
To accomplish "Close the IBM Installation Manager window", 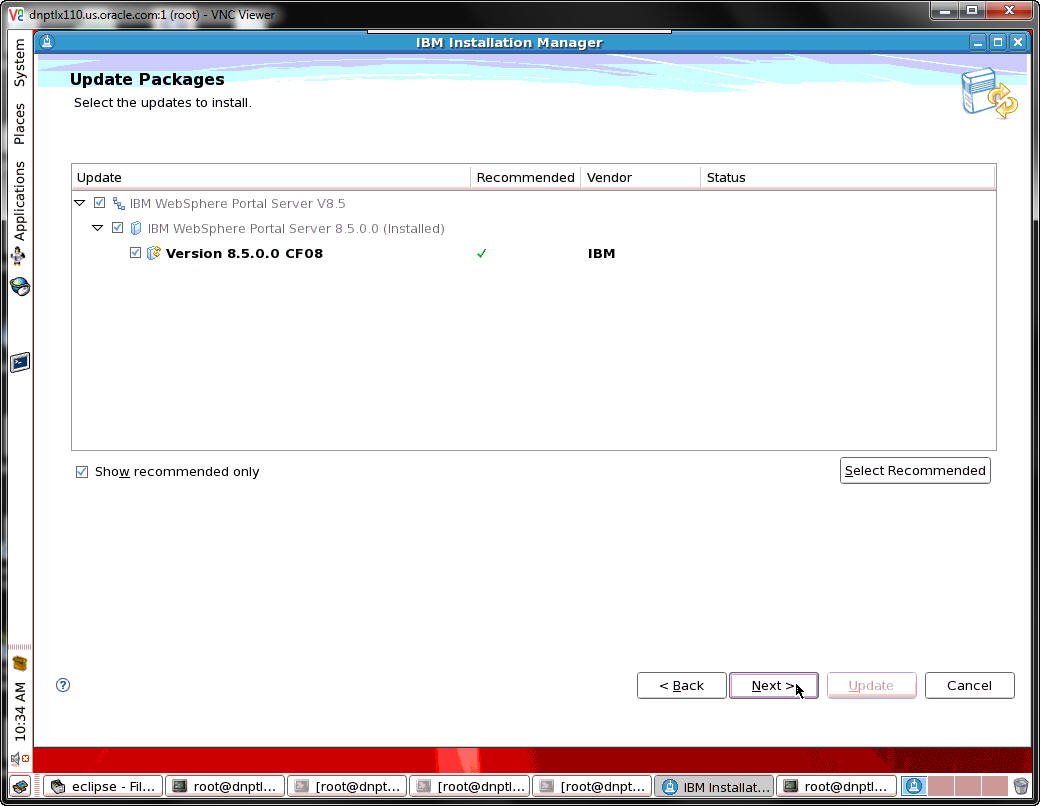I will (1018, 42).
